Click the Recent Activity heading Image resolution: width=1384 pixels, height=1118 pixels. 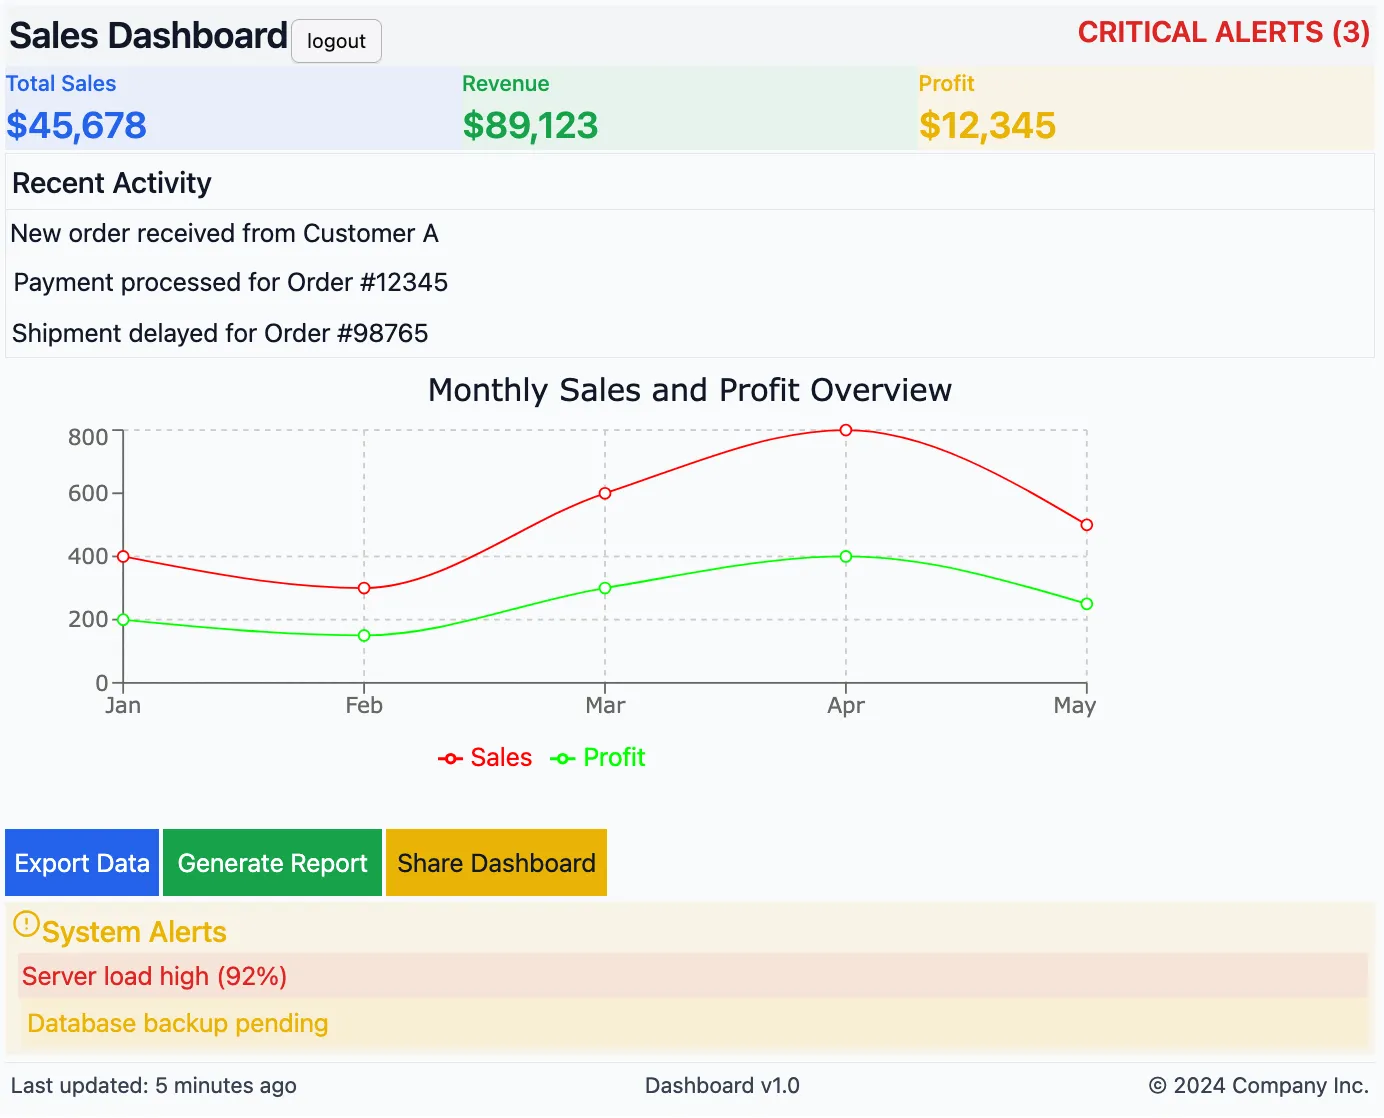(112, 183)
